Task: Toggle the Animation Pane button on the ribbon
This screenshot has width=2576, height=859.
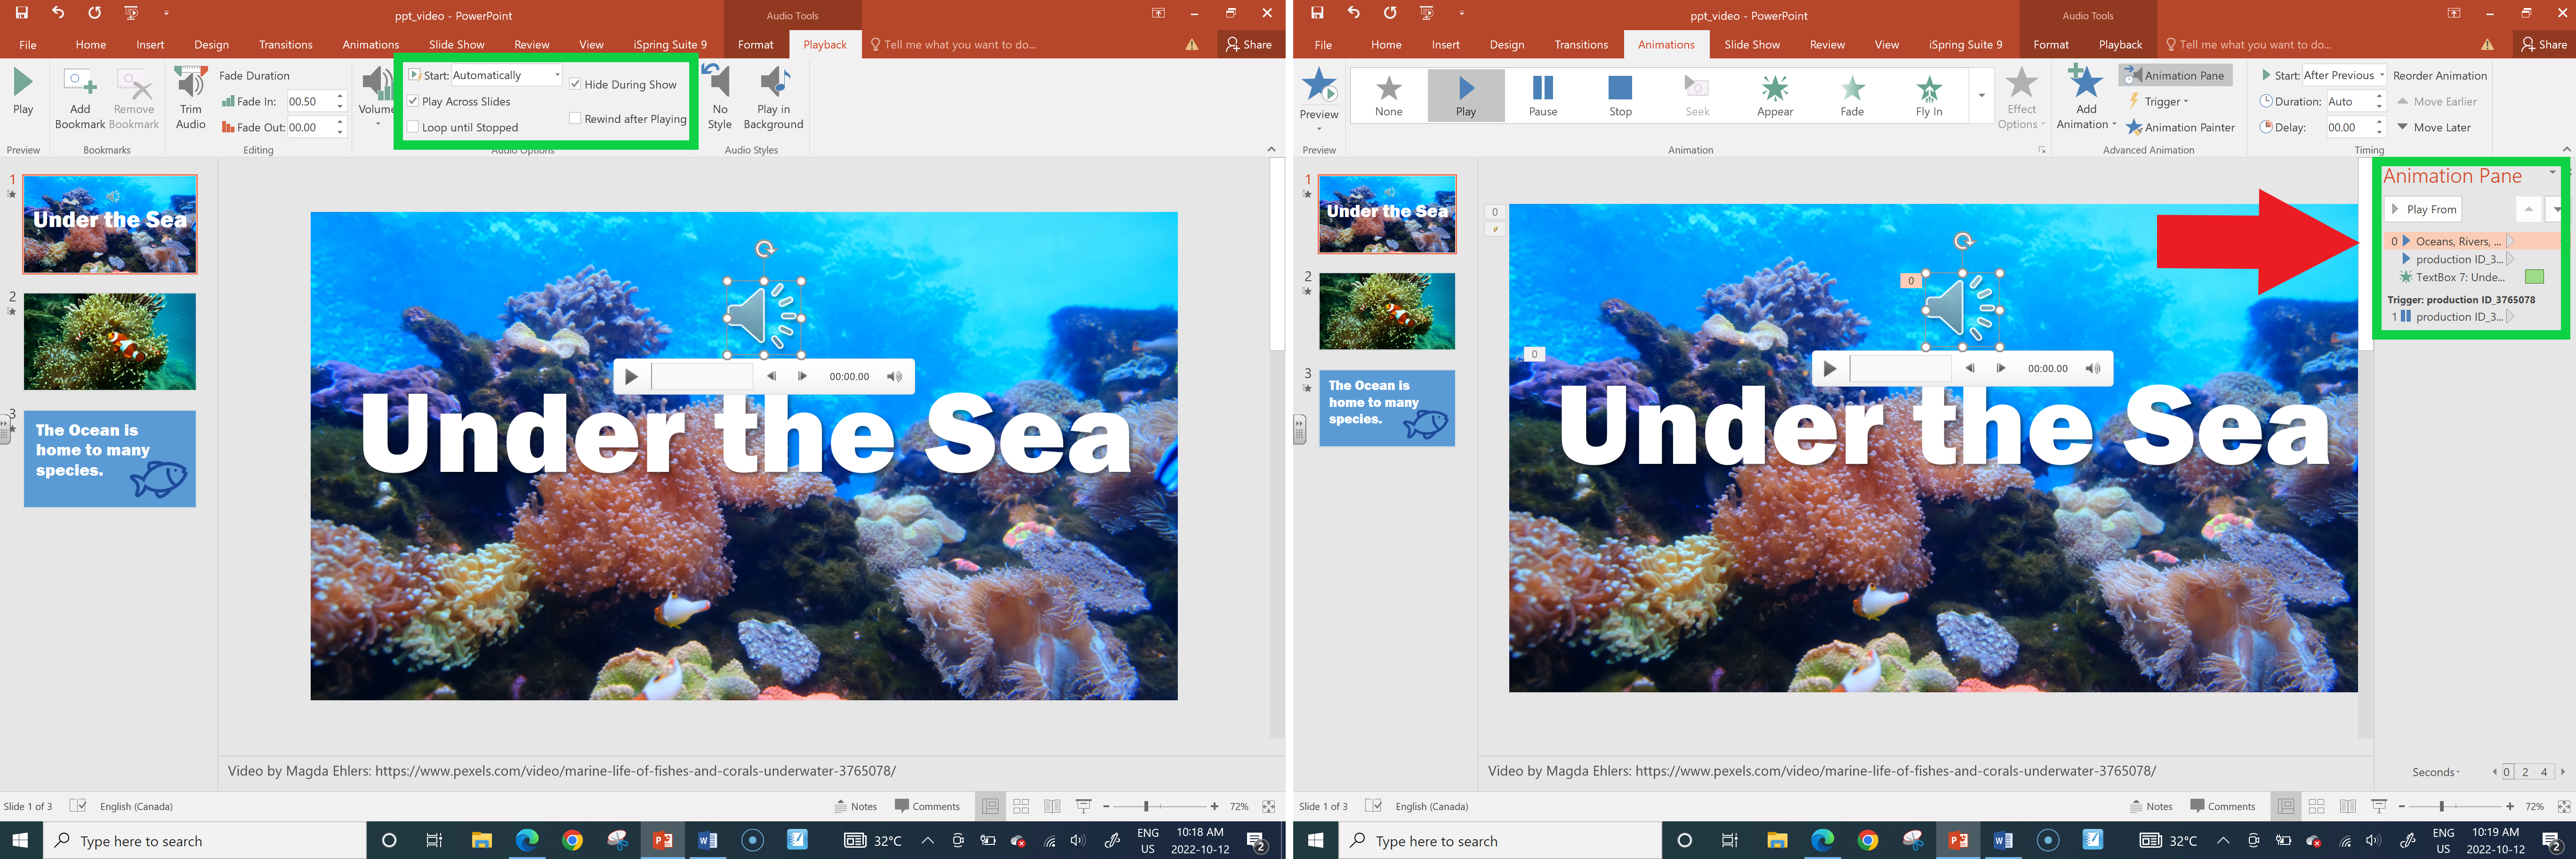Action: 2175,75
